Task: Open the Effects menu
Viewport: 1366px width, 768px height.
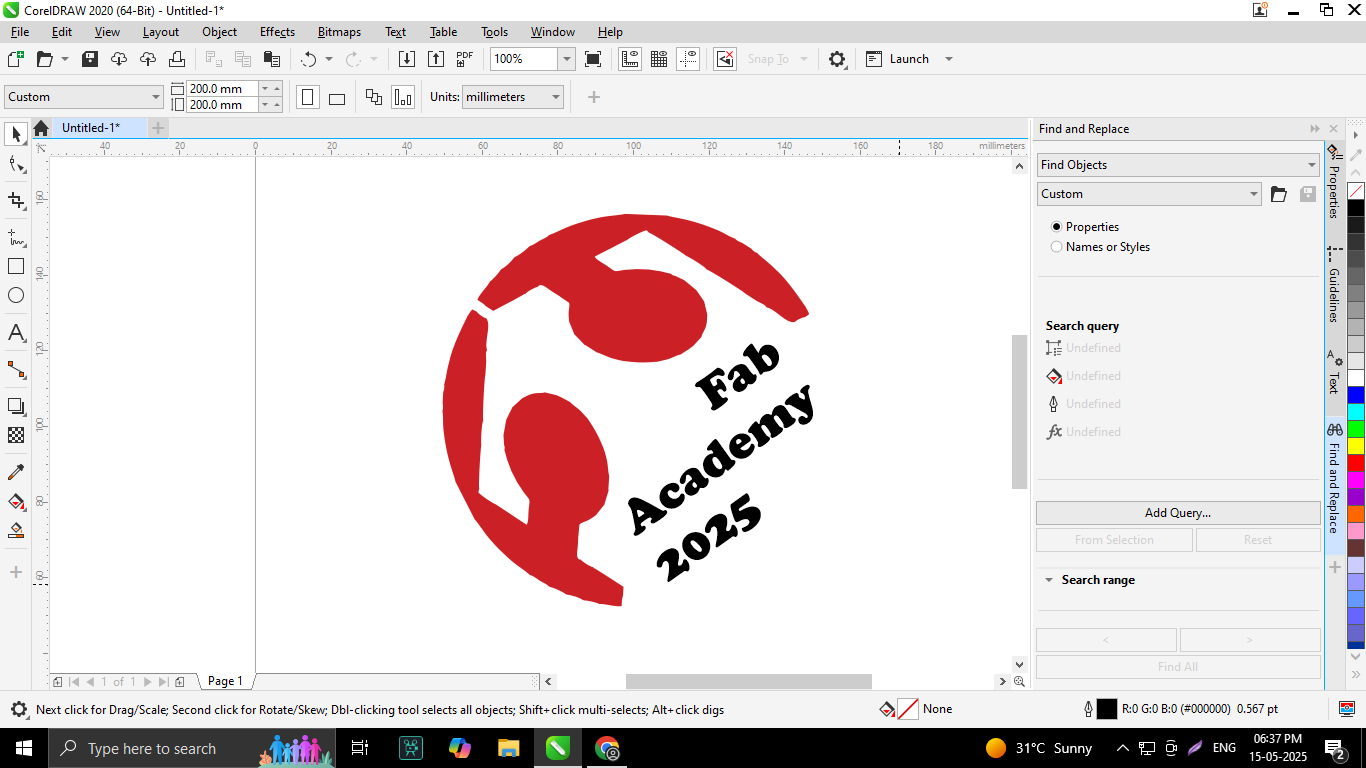Action: (277, 32)
